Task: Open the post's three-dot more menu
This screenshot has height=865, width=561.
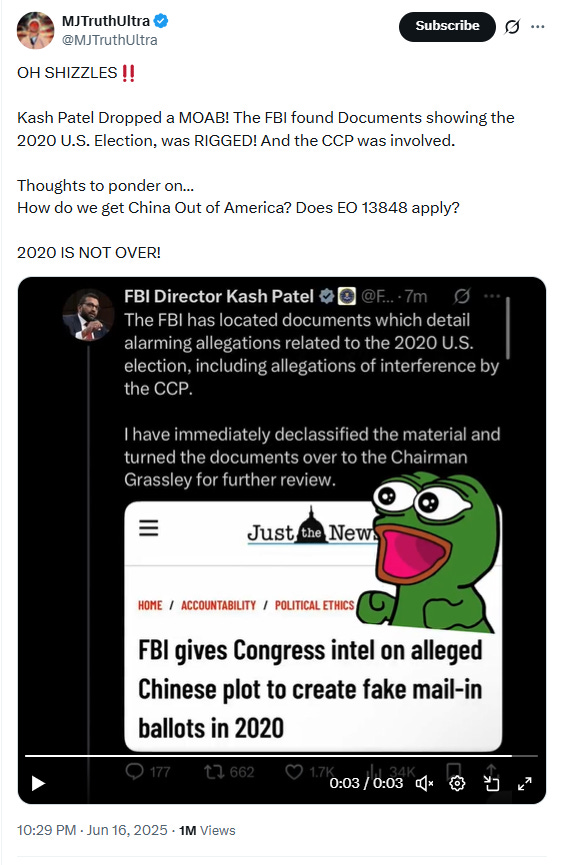Action: 538,26
